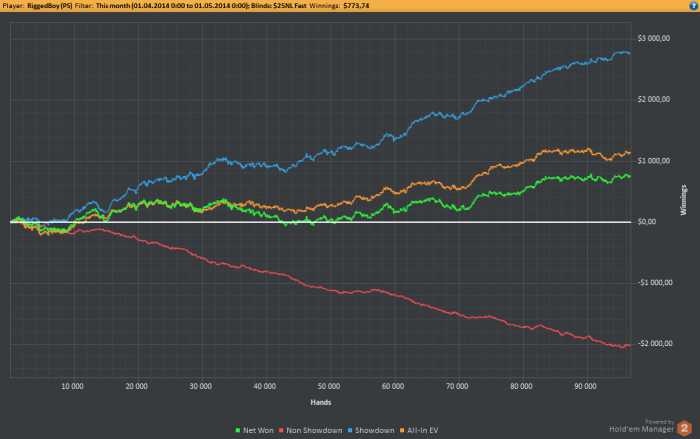
Task: Click the 70 000 hands axis label
Action: [x=457, y=386]
